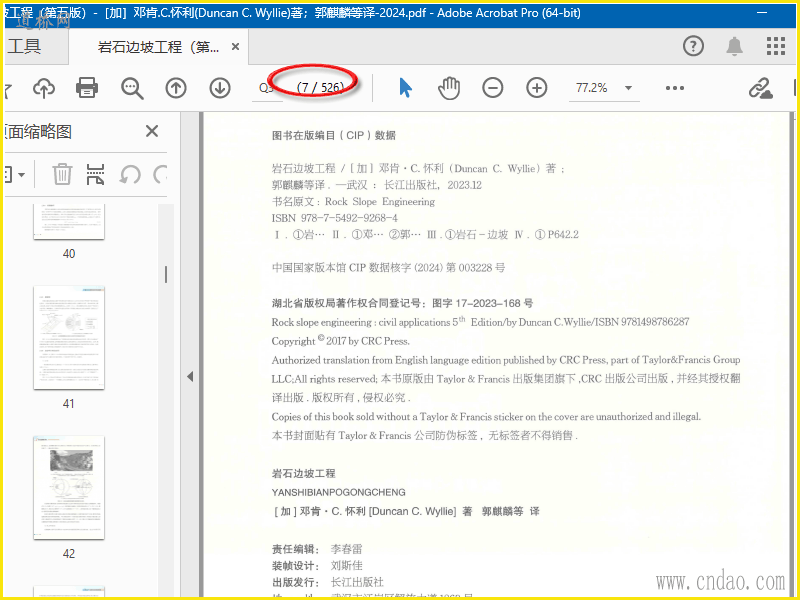800x600 pixels.
Task: Close the 岩石边坡工程 document tab
Action: (235, 47)
